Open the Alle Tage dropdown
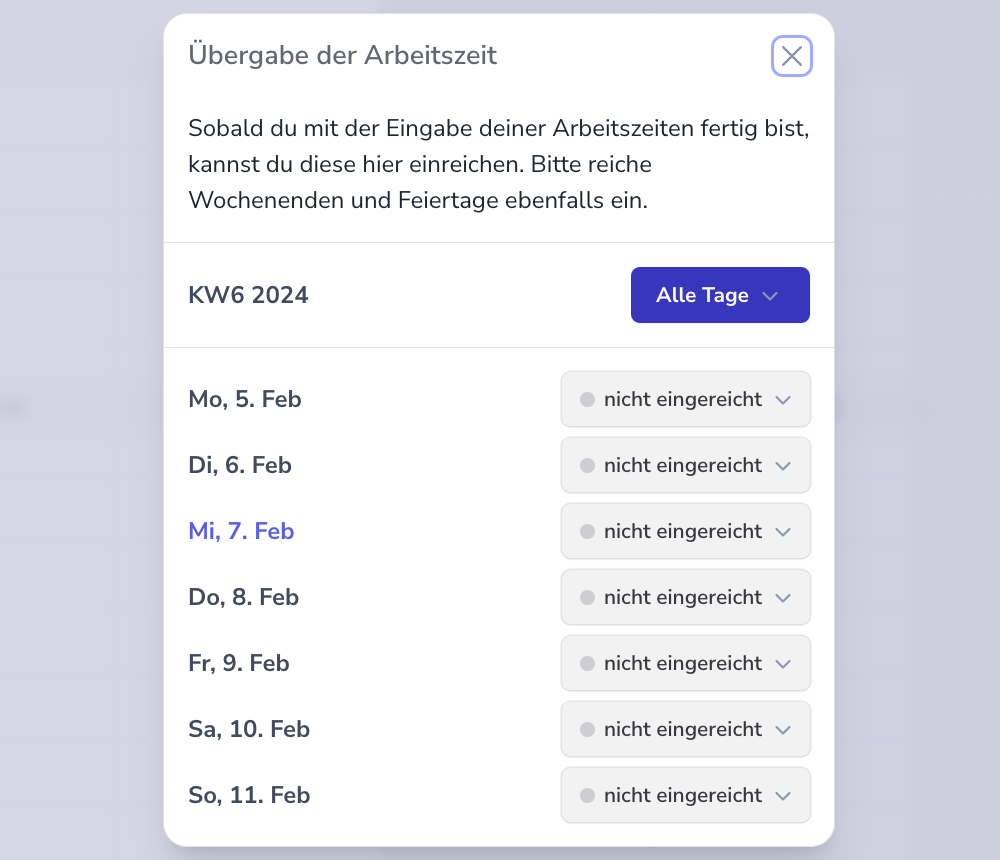 point(720,295)
